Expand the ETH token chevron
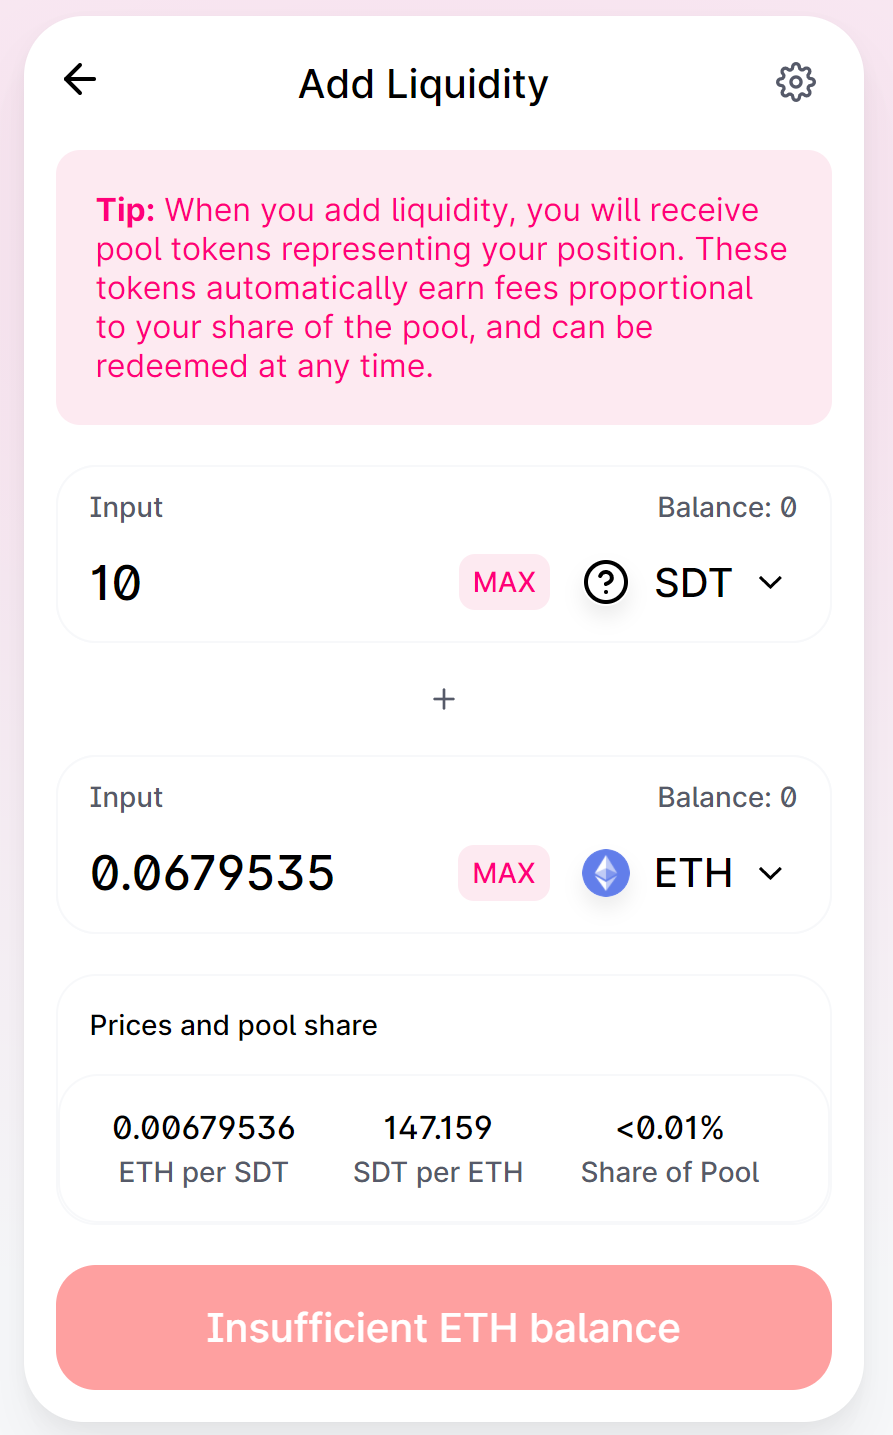Viewport: 893px width, 1435px height. [x=770, y=873]
